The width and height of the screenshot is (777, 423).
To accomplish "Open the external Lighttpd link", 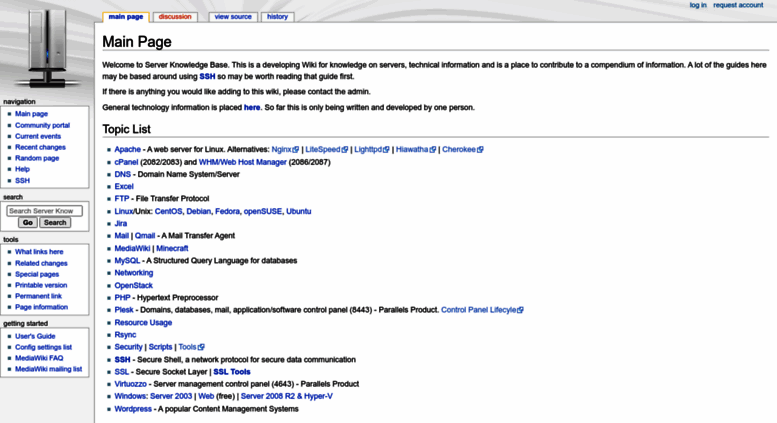I will pyautogui.click(x=372, y=150).
